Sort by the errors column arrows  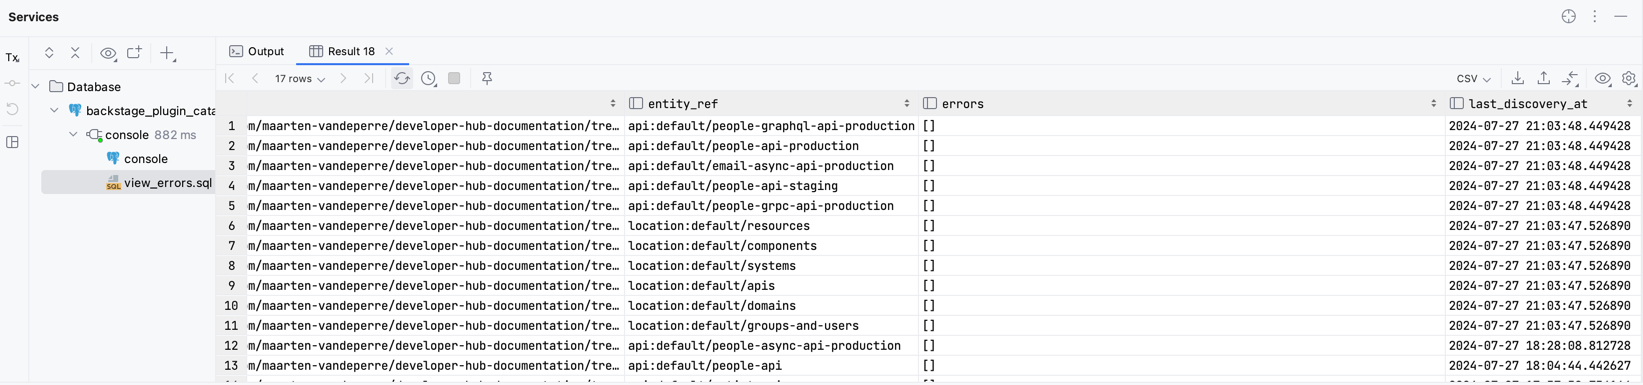click(1433, 104)
